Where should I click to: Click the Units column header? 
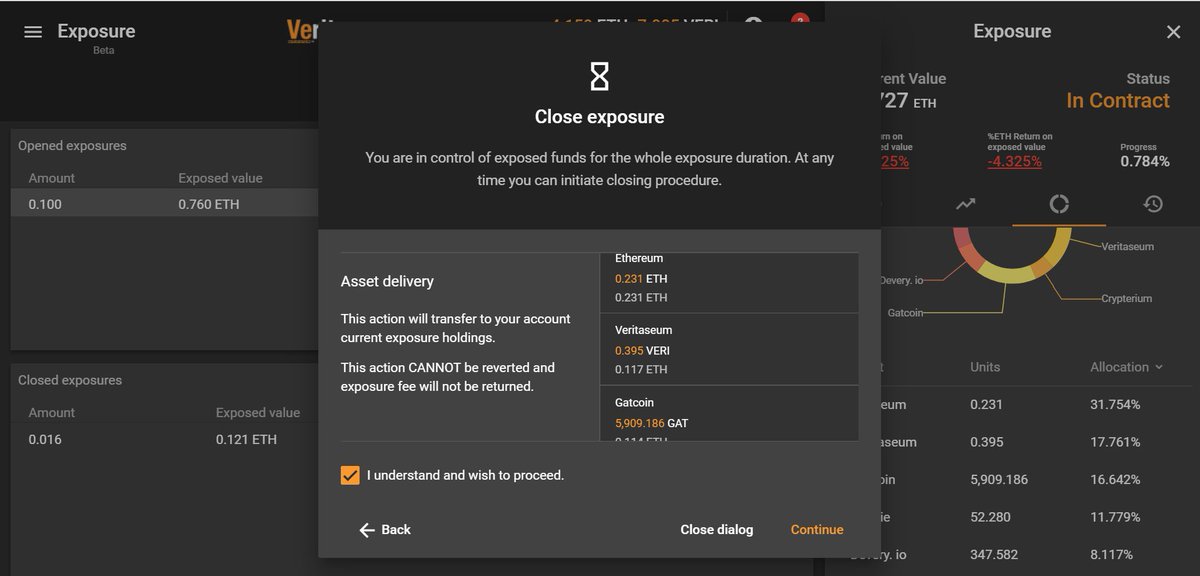click(985, 367)
